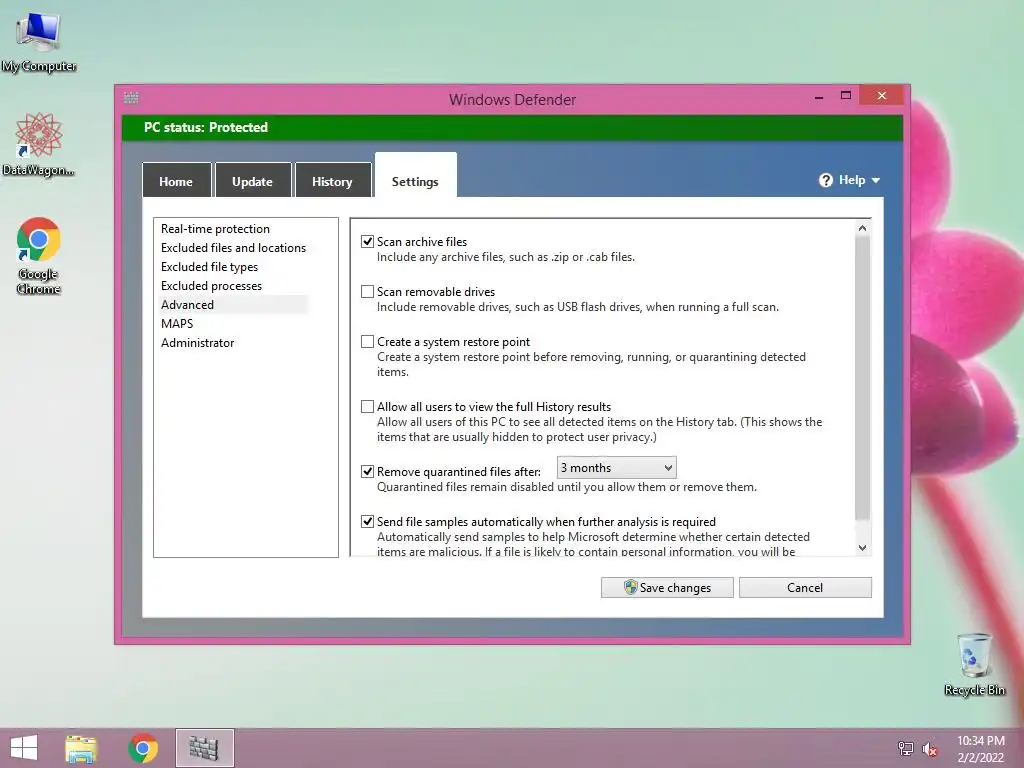Close the Windows Defender window

[882, 96]
